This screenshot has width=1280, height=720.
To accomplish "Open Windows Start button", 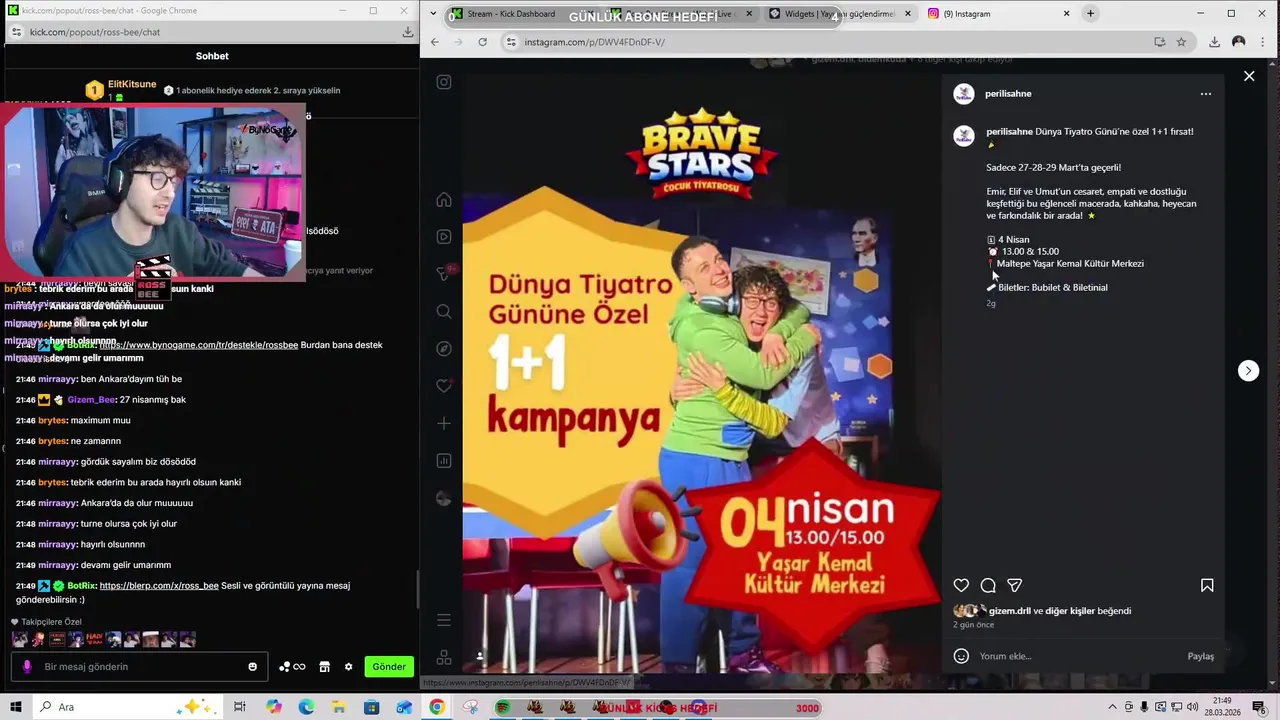I will pos(15,707).
